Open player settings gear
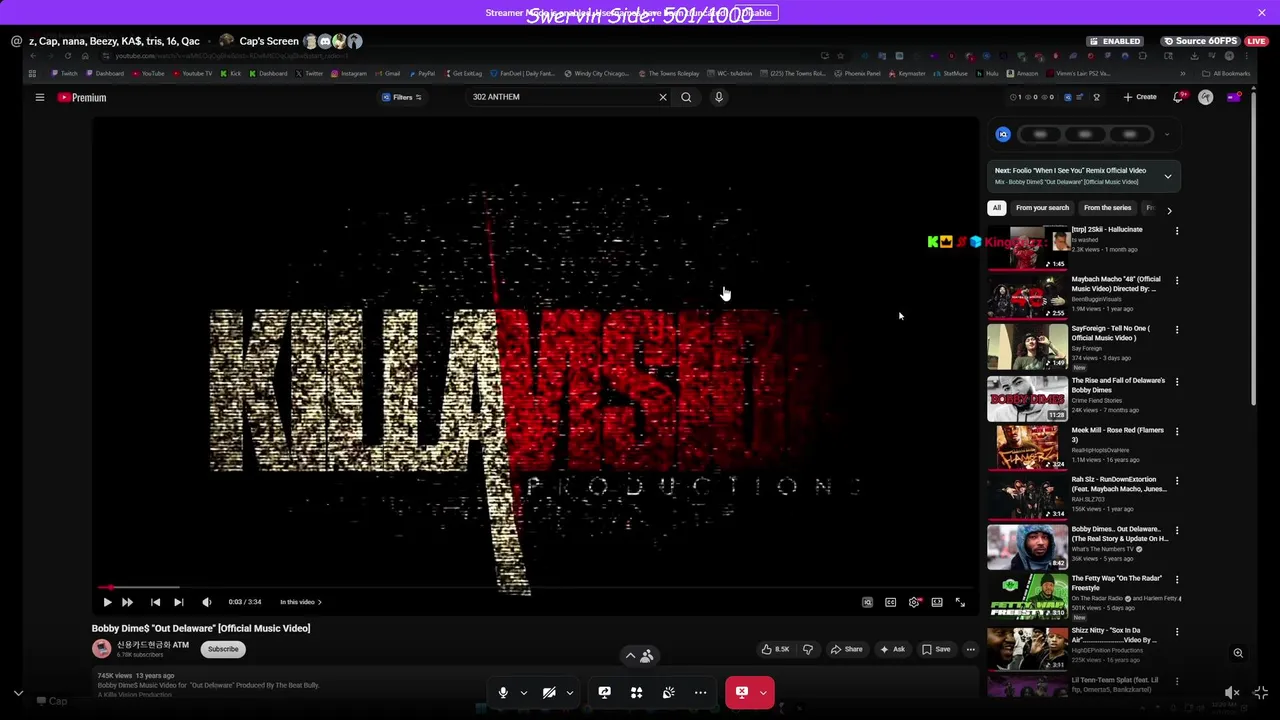Image resolution: width=1280 pixels, height=720 pixels. (914, 602)
